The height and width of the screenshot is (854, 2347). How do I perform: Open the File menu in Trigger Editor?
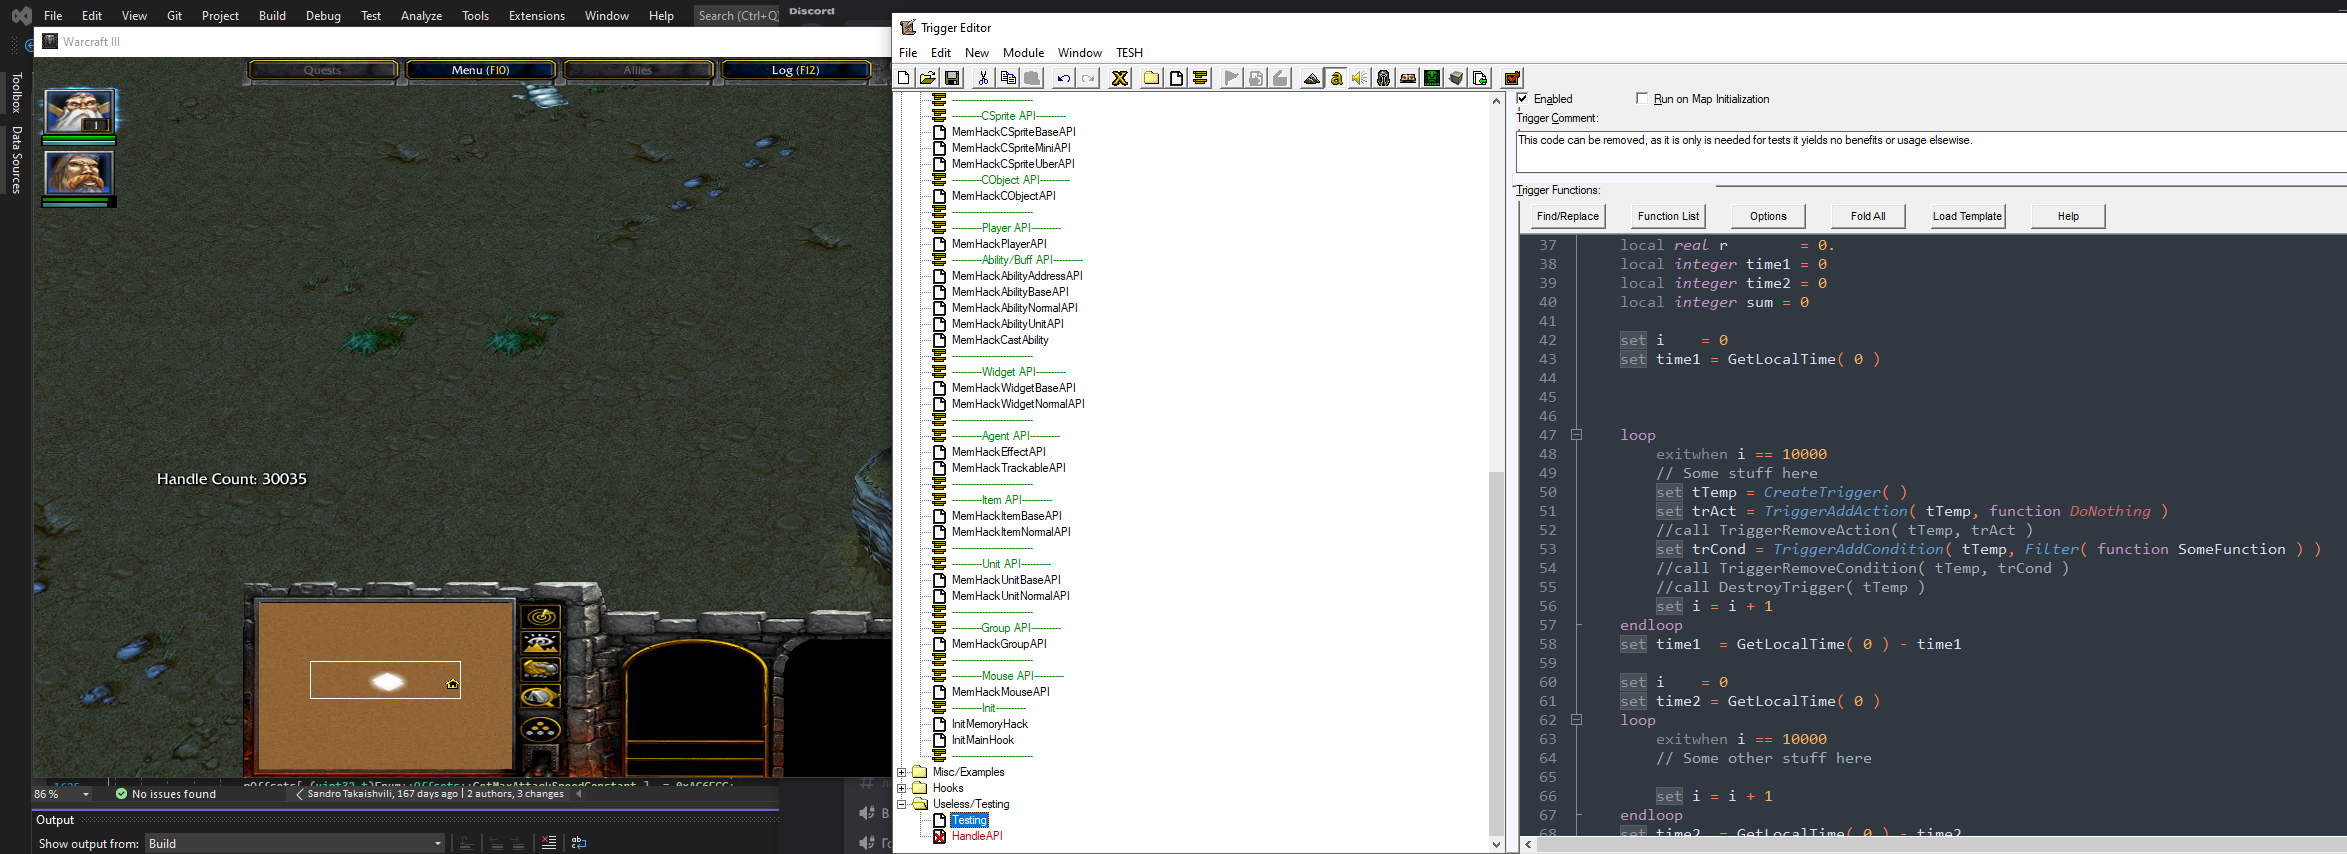point(908,53)
